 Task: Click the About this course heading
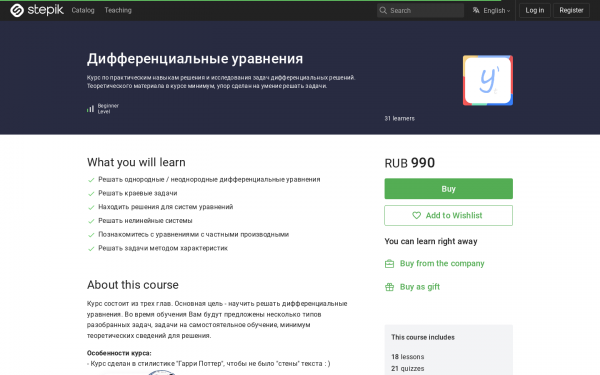click(x=133, y=285)
